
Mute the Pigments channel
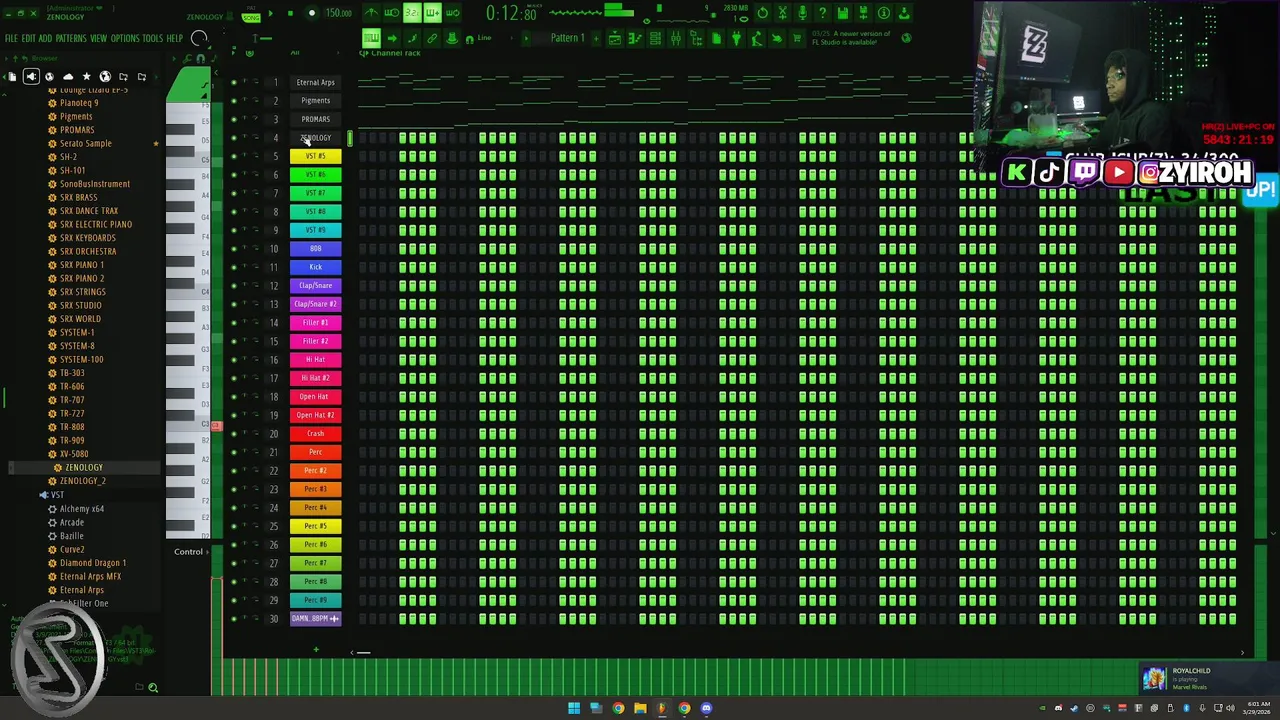[x=234, y=100]
